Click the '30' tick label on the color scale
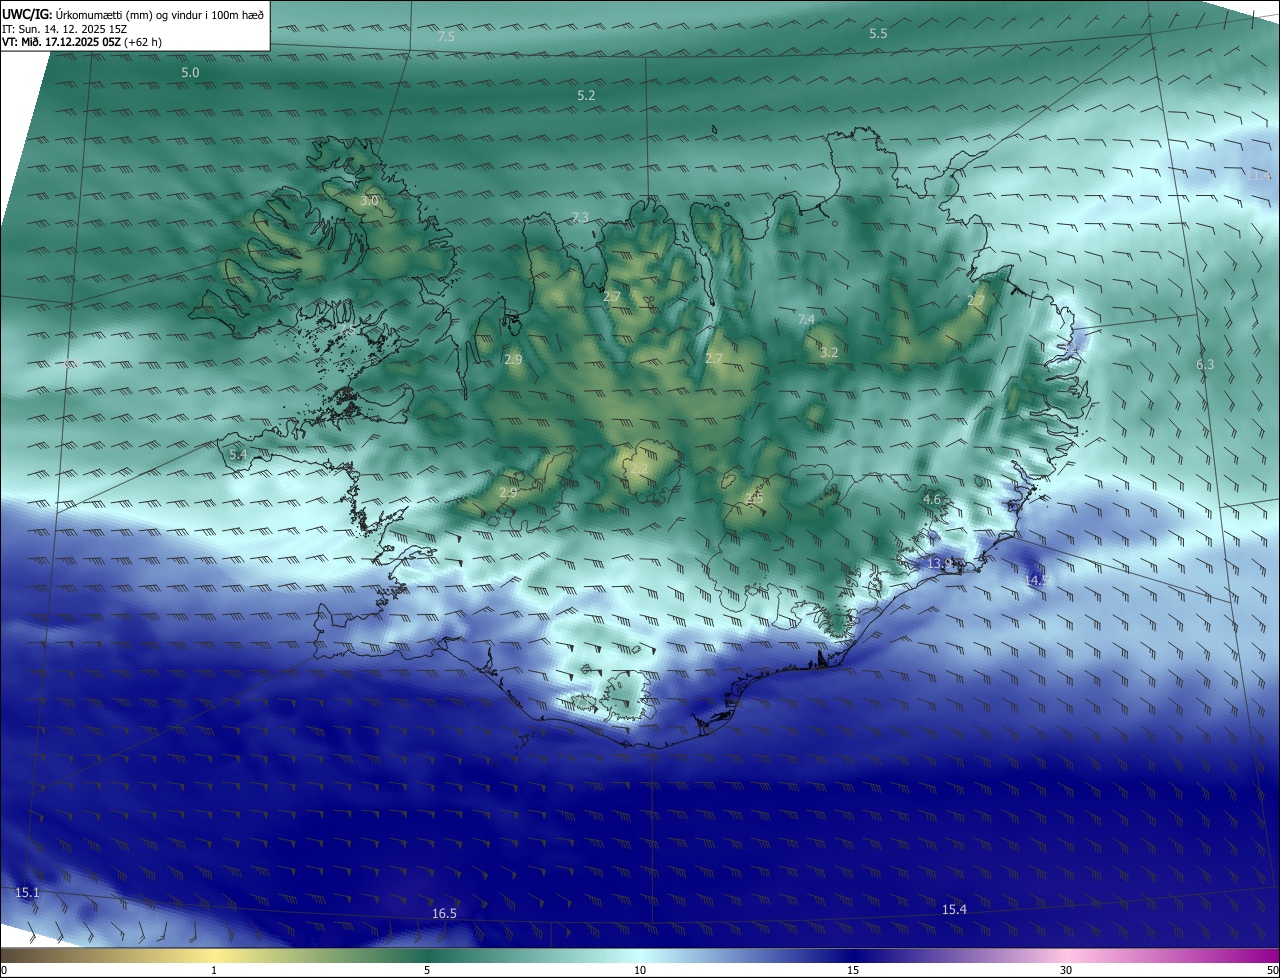This screenshot has height=978, width=1280. (1066, 970)
